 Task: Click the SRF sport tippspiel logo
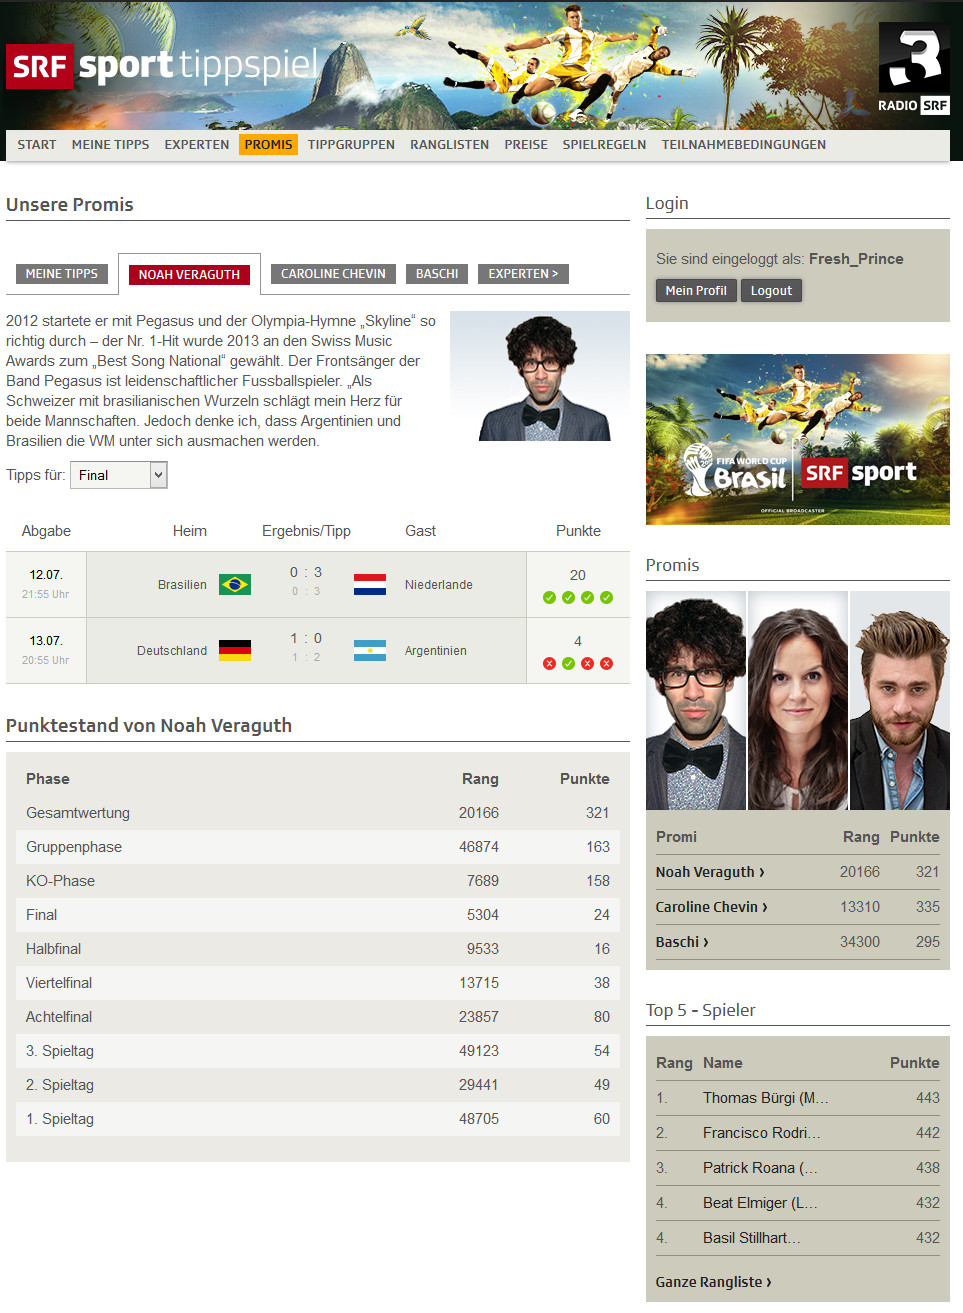tap(162, 66)
